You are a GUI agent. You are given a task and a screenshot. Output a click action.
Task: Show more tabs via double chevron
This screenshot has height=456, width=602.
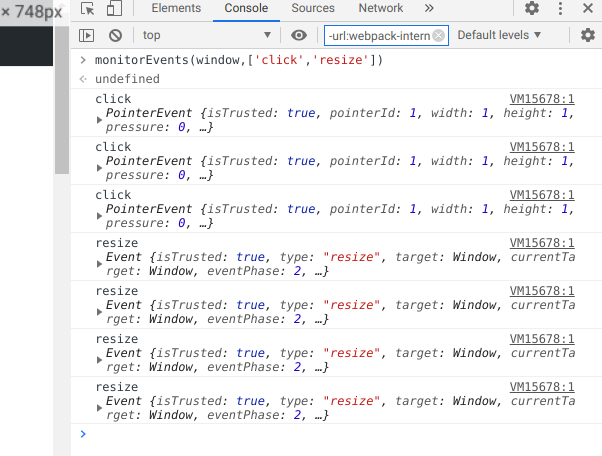click(x=429, y=8)
